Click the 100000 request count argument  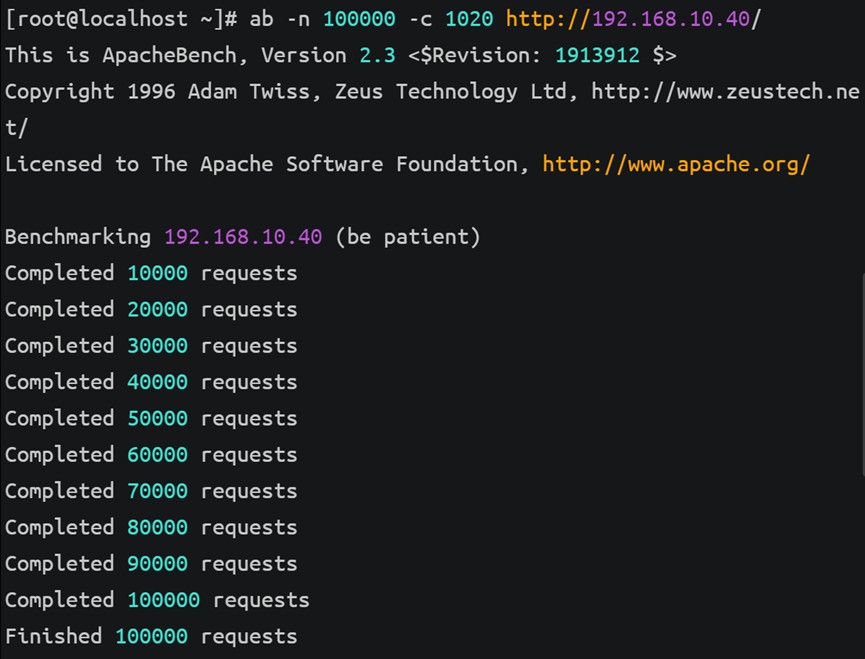click(x=359, y=19)
